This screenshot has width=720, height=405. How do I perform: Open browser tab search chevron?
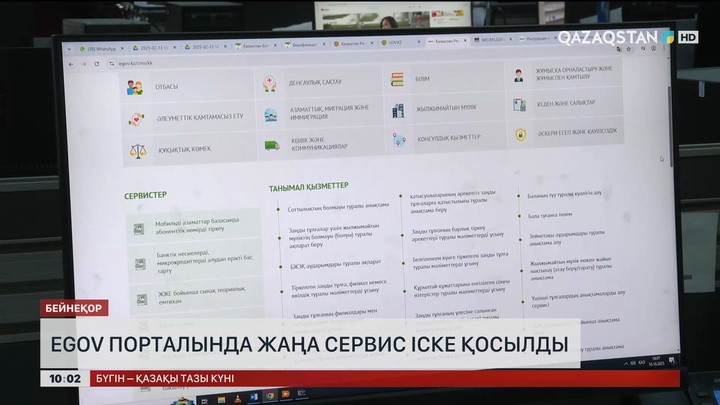69,49
